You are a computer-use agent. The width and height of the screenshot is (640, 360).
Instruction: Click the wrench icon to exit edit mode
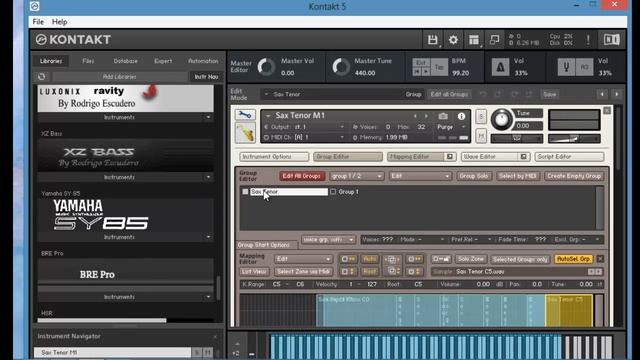click(245, 115)
